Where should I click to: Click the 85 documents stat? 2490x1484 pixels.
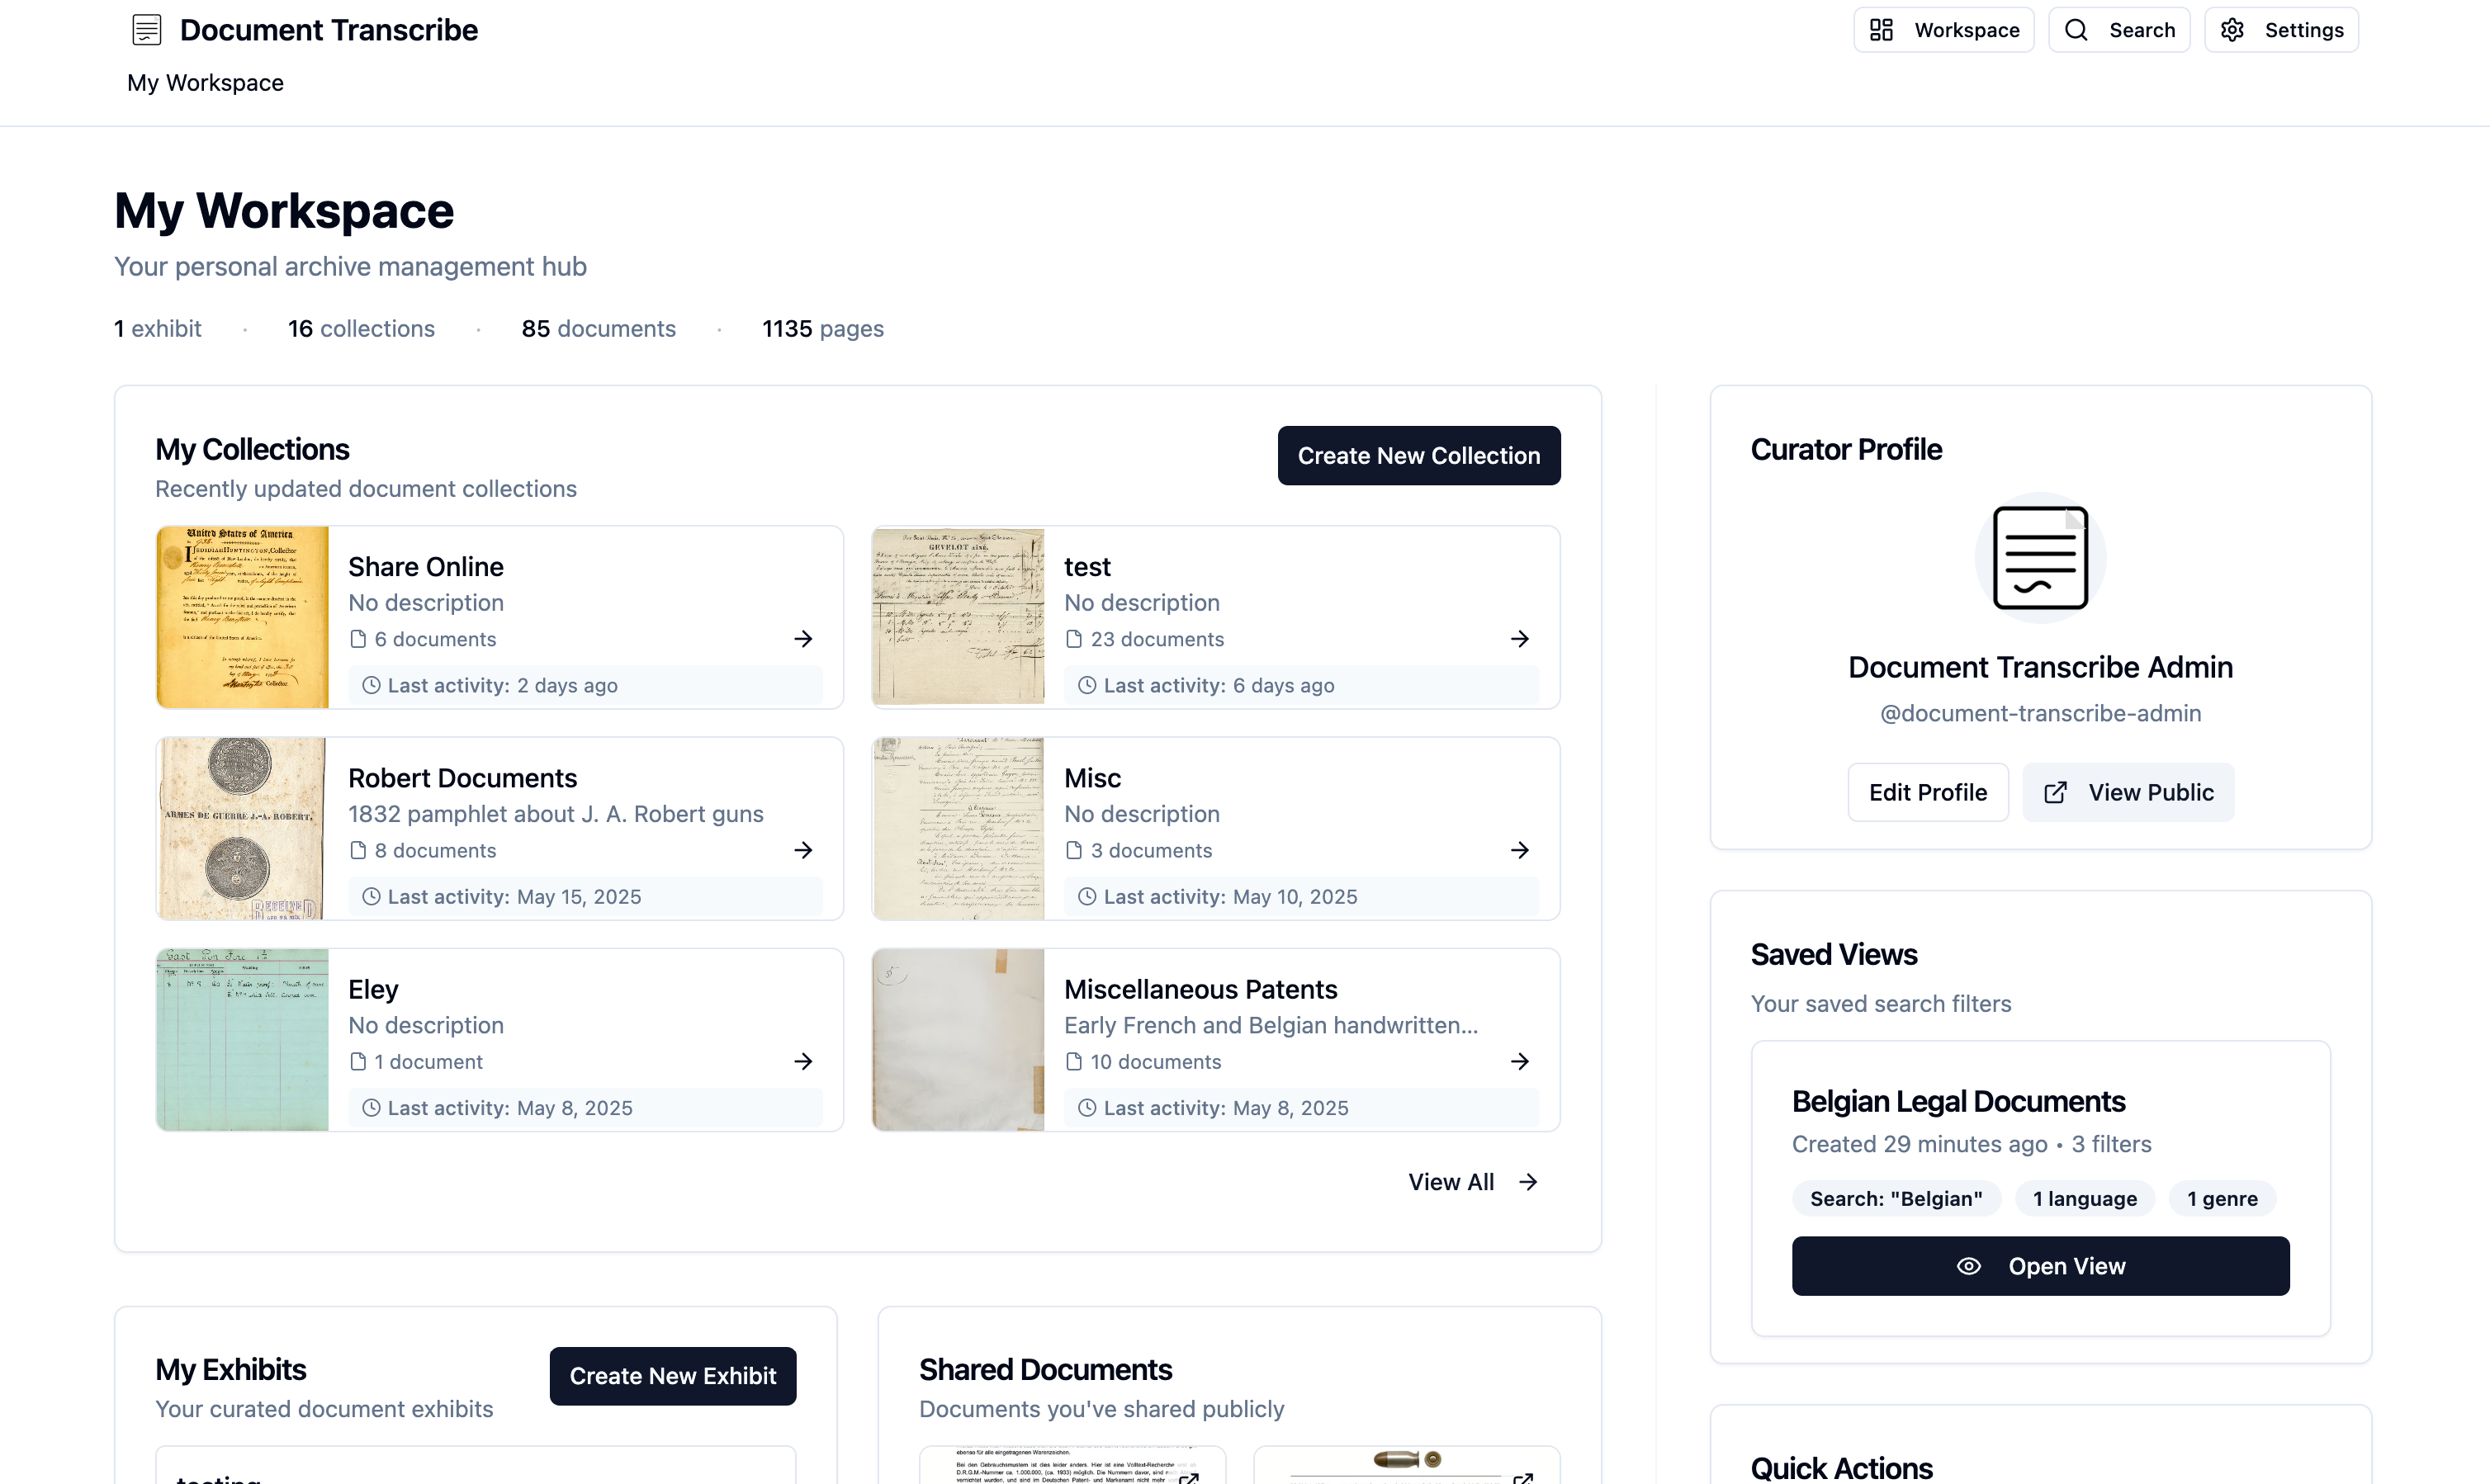coord(598,329)
